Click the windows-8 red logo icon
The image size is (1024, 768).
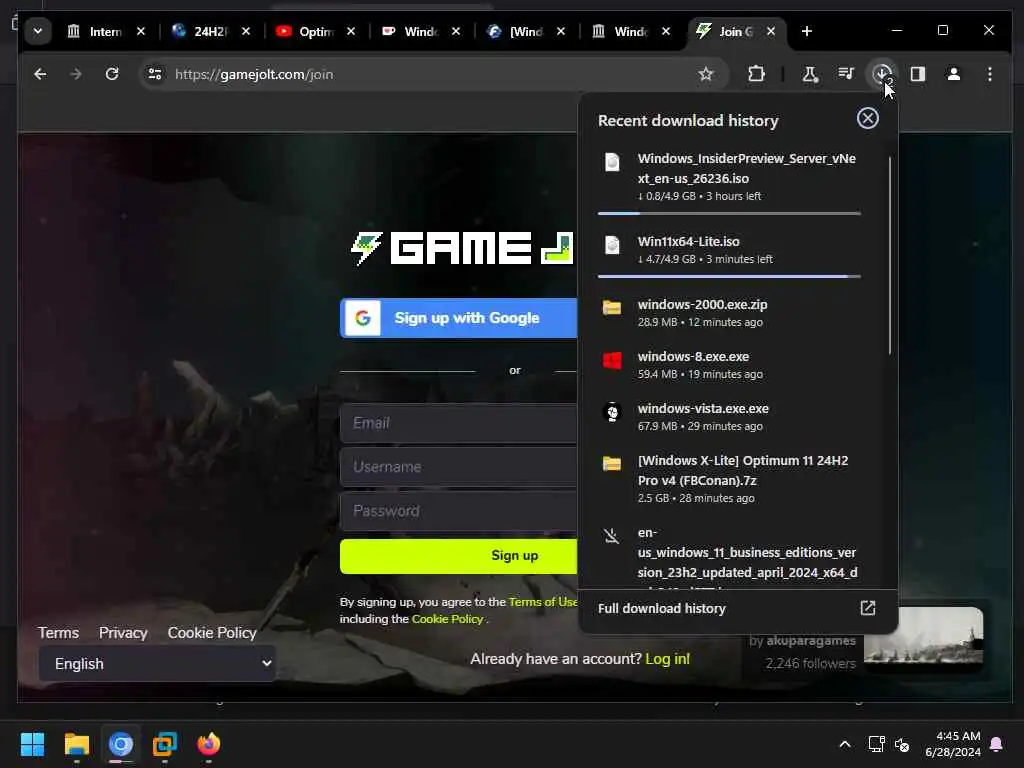612,359
